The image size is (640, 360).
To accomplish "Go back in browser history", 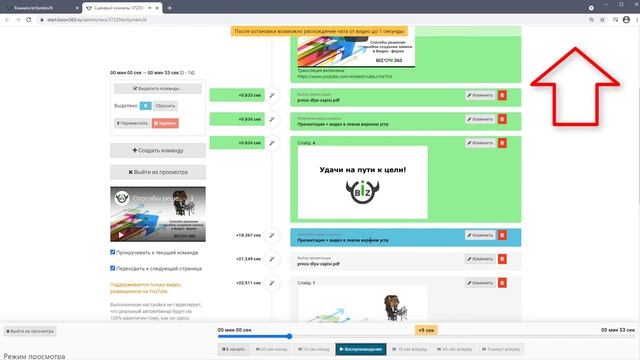I will click(7, 20).
